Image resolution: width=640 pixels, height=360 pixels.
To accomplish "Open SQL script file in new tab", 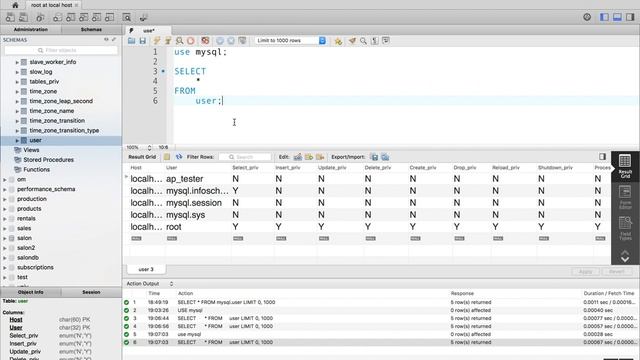I will pyautogui.click(x=23, y=18).
